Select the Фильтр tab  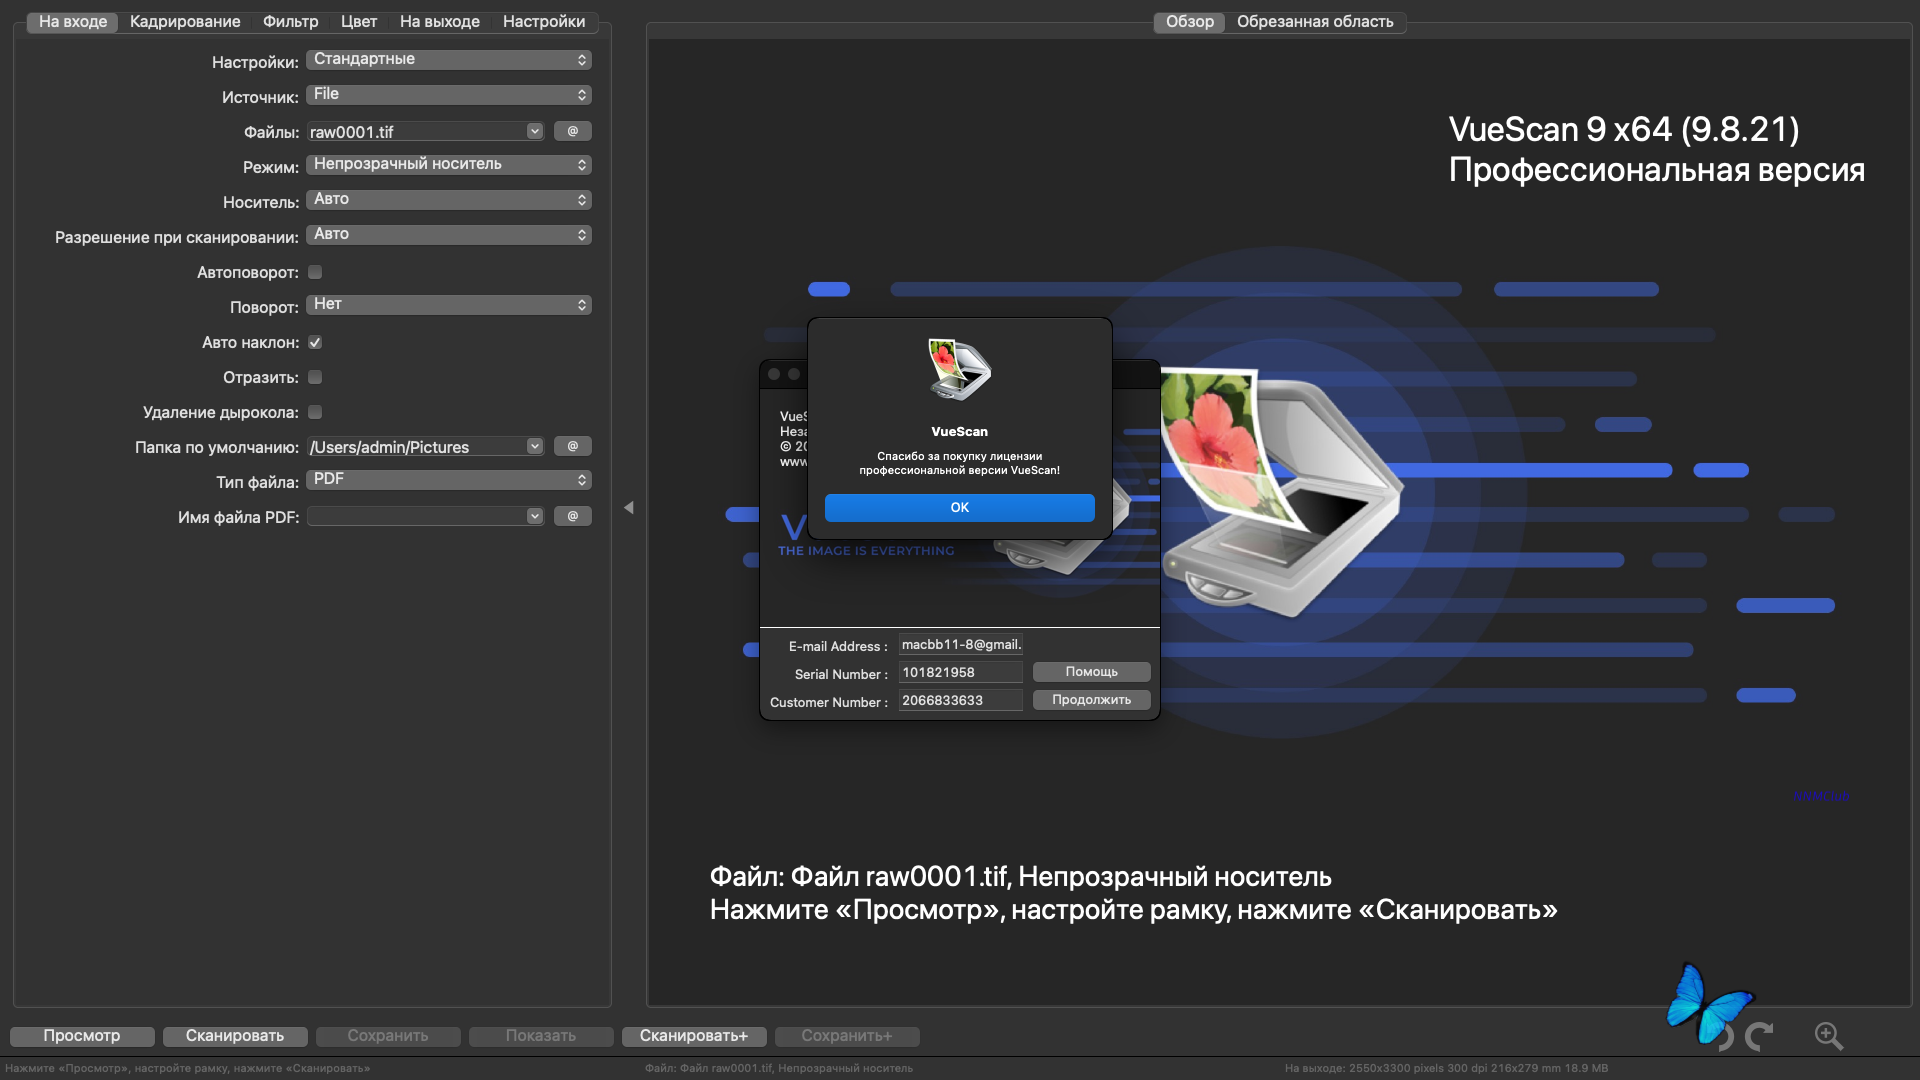tap(291, 22)
